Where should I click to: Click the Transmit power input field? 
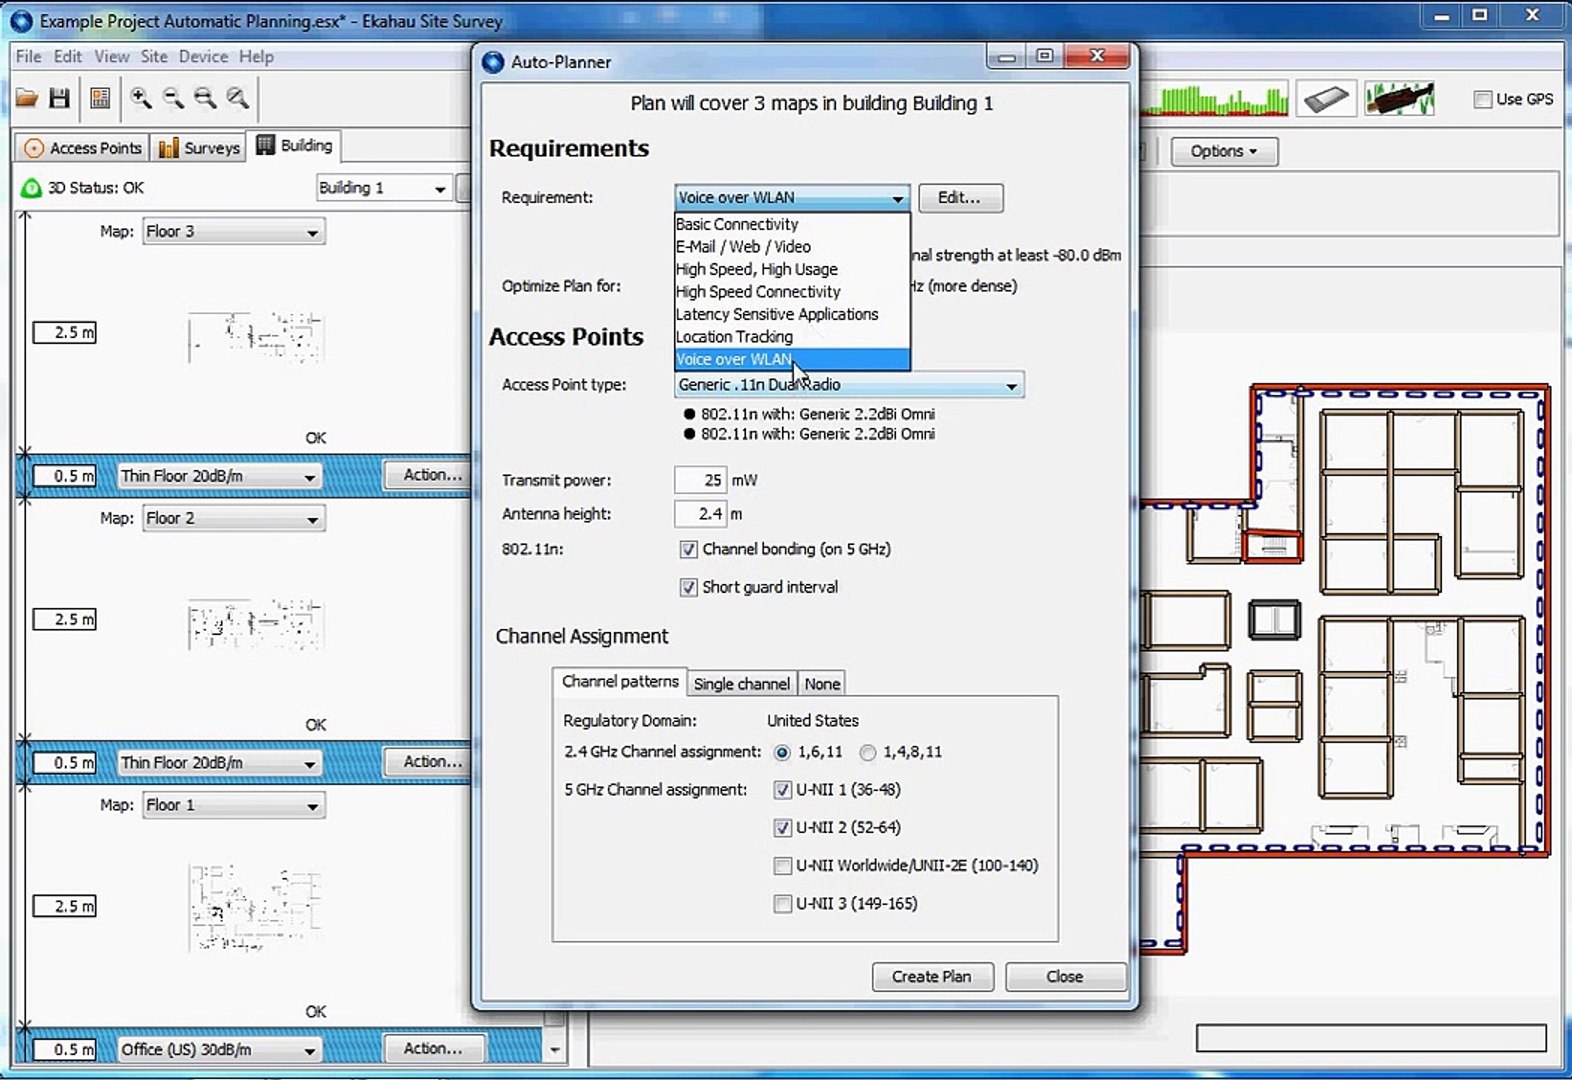[x=700, y=481]
